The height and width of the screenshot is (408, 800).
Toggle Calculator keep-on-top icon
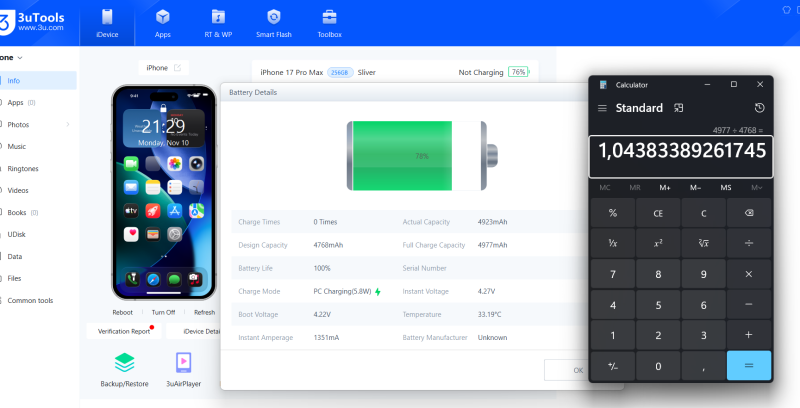679,108
